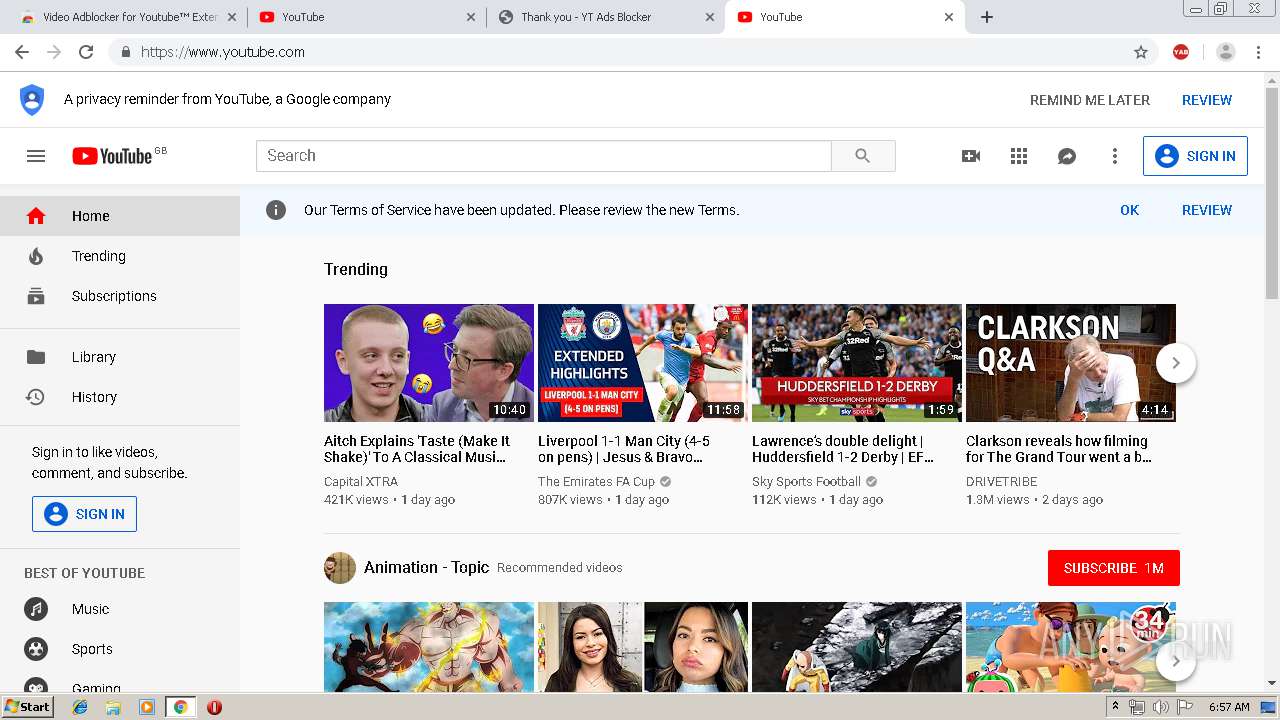Go back to previous page
This screenshot has width=1280, height=720.
point(22,52)
